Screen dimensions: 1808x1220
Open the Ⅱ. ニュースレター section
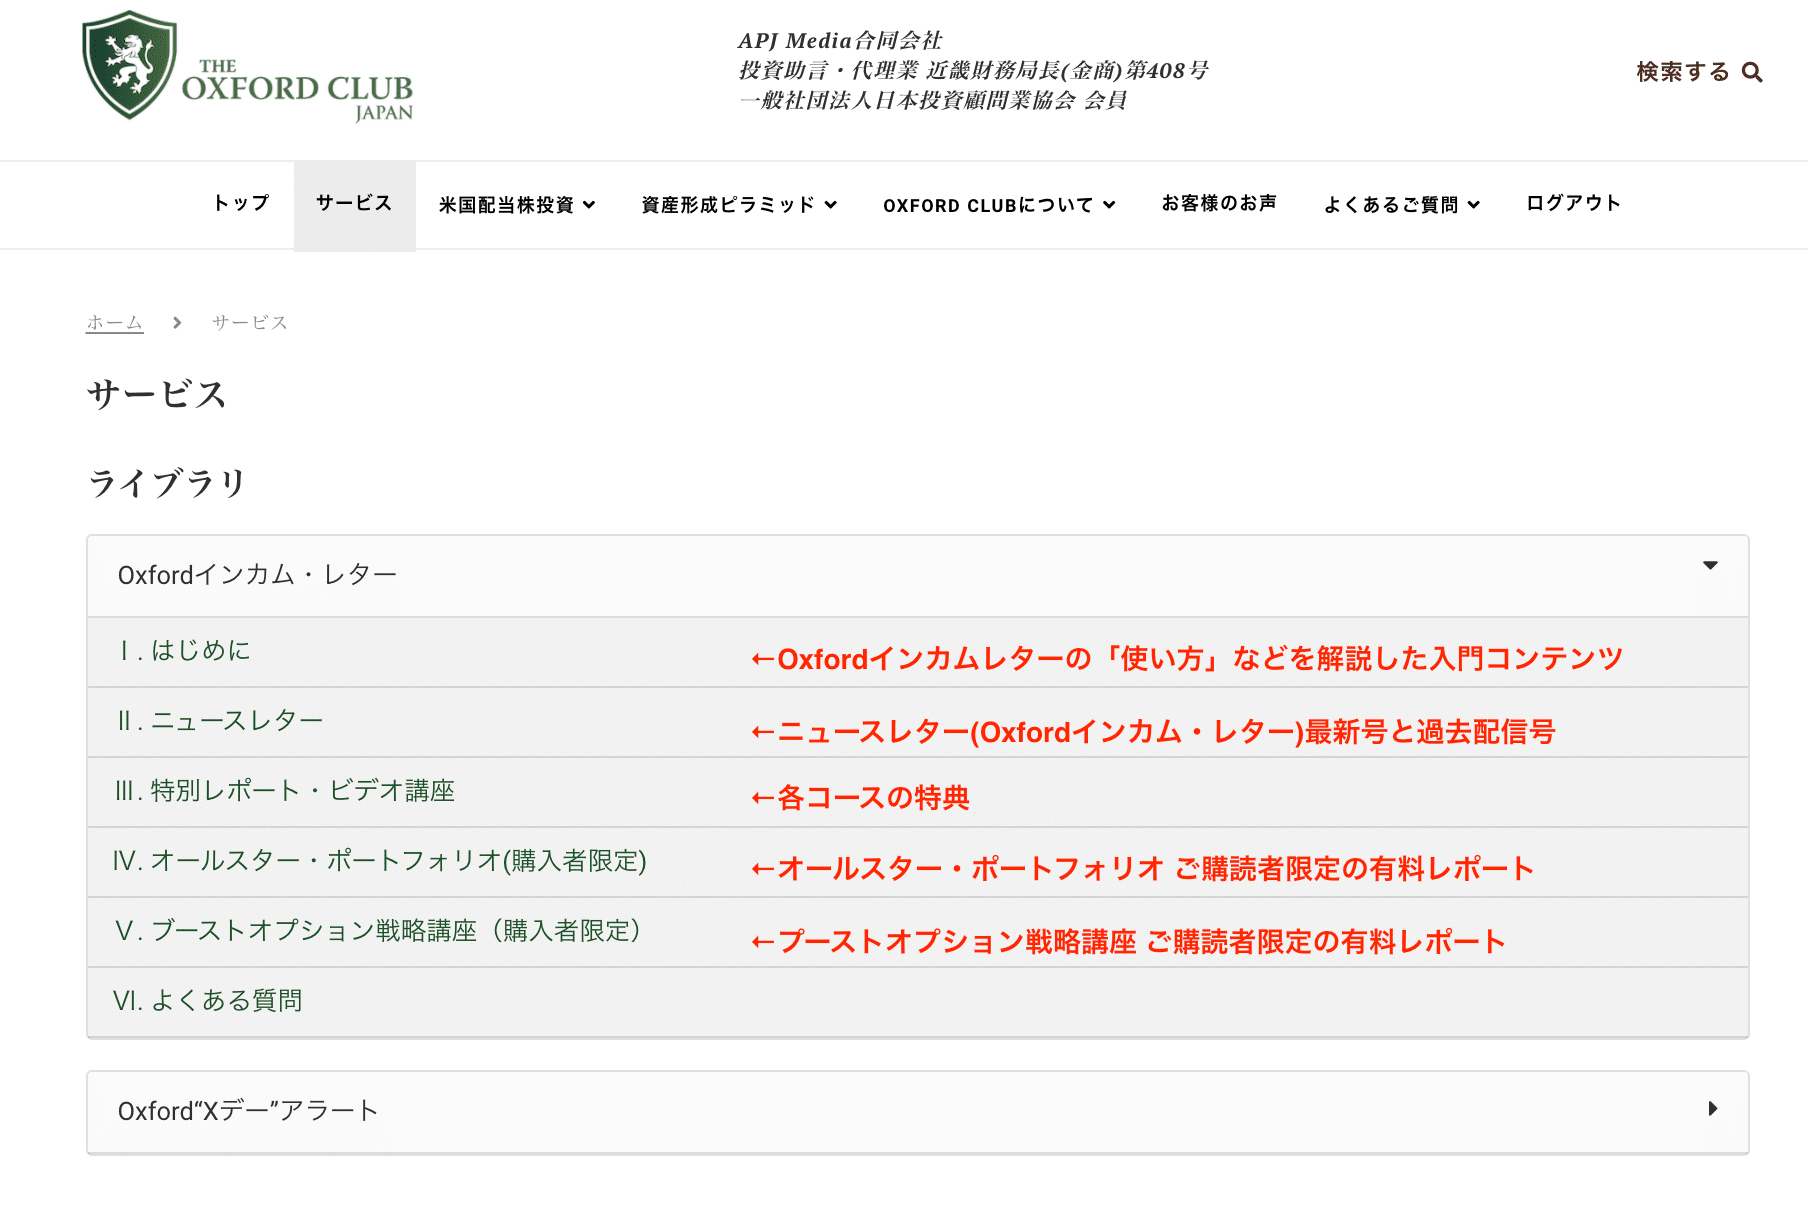click(x=918, y=722)
